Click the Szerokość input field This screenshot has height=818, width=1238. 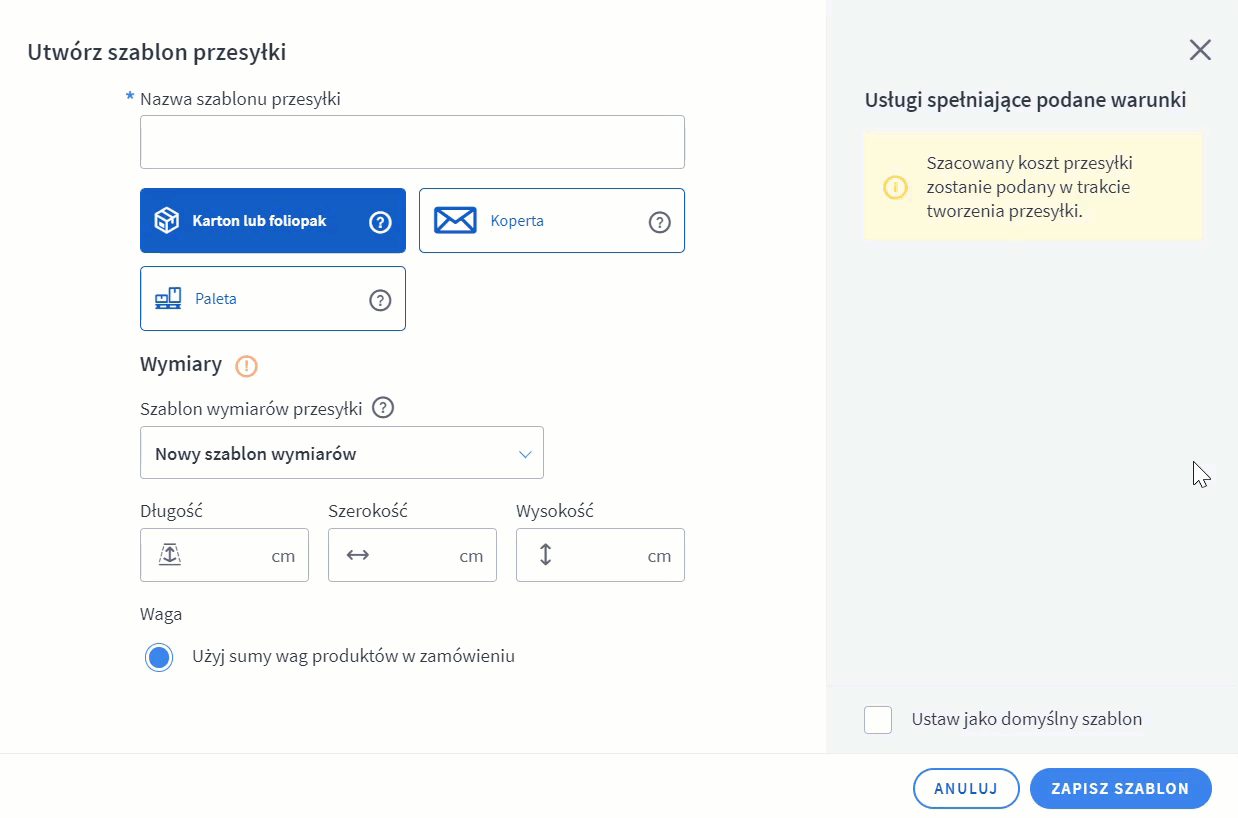click(x=412, y=555)
